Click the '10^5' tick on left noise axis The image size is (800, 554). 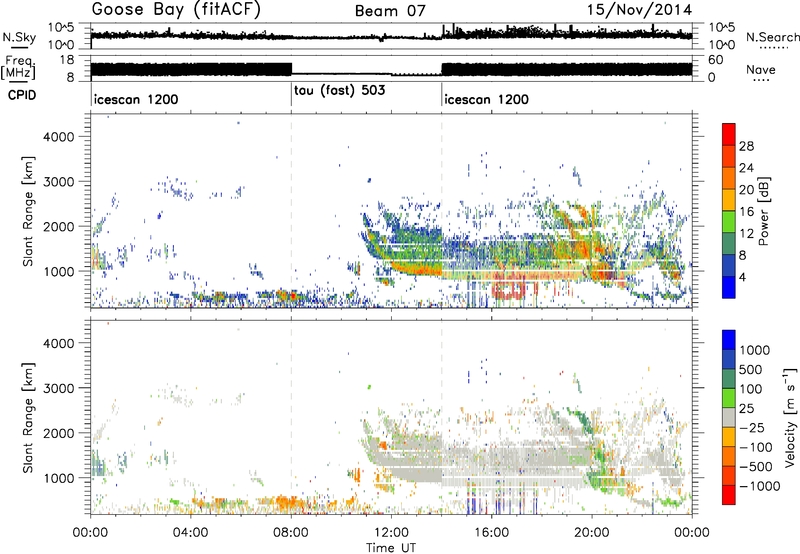point(61,27)
